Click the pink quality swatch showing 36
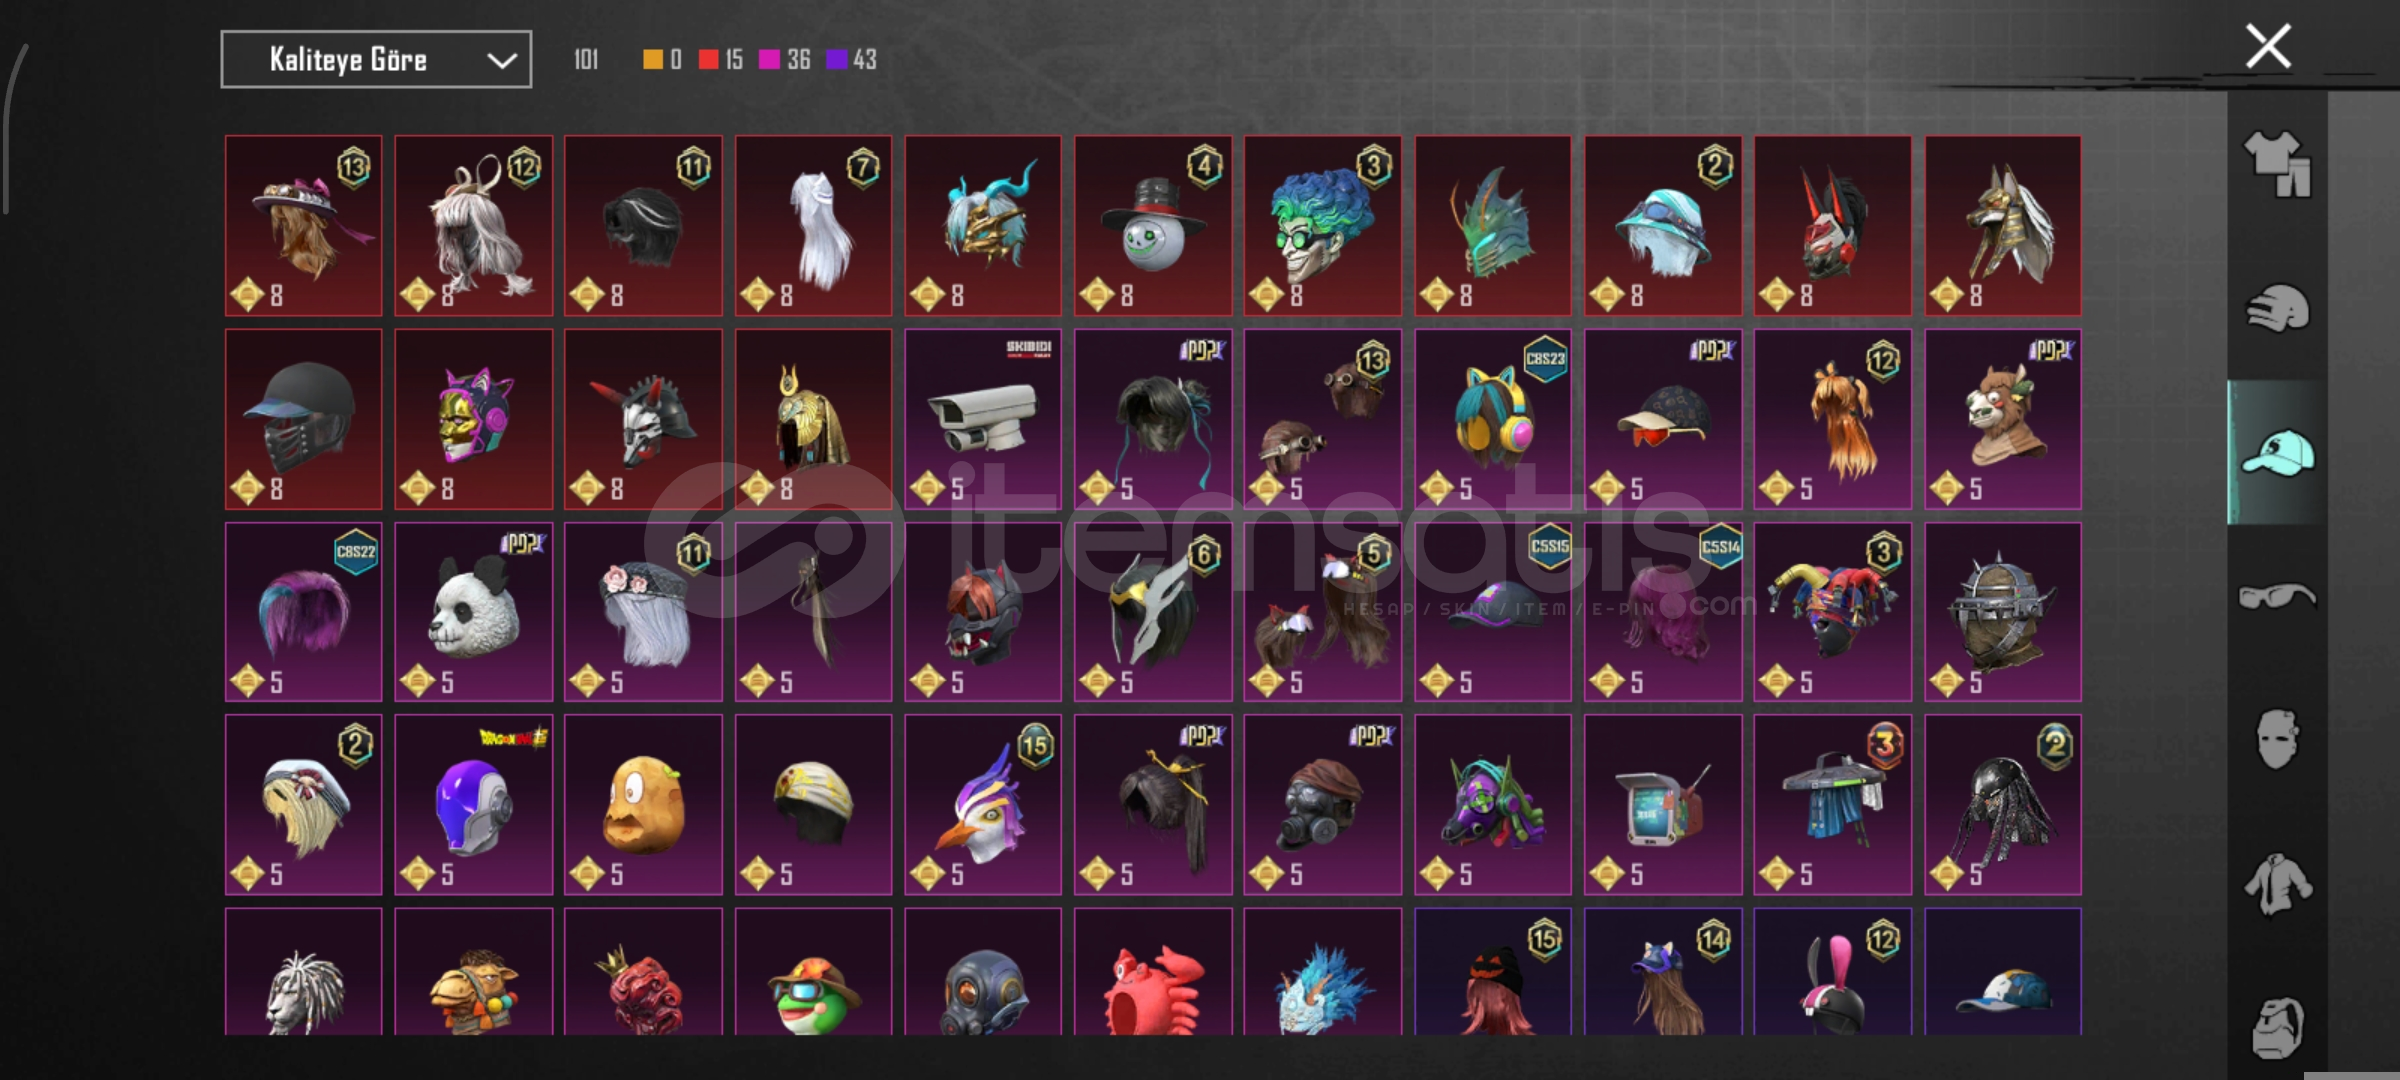This screenshot has height=1080, width=2400. [769, 60]
